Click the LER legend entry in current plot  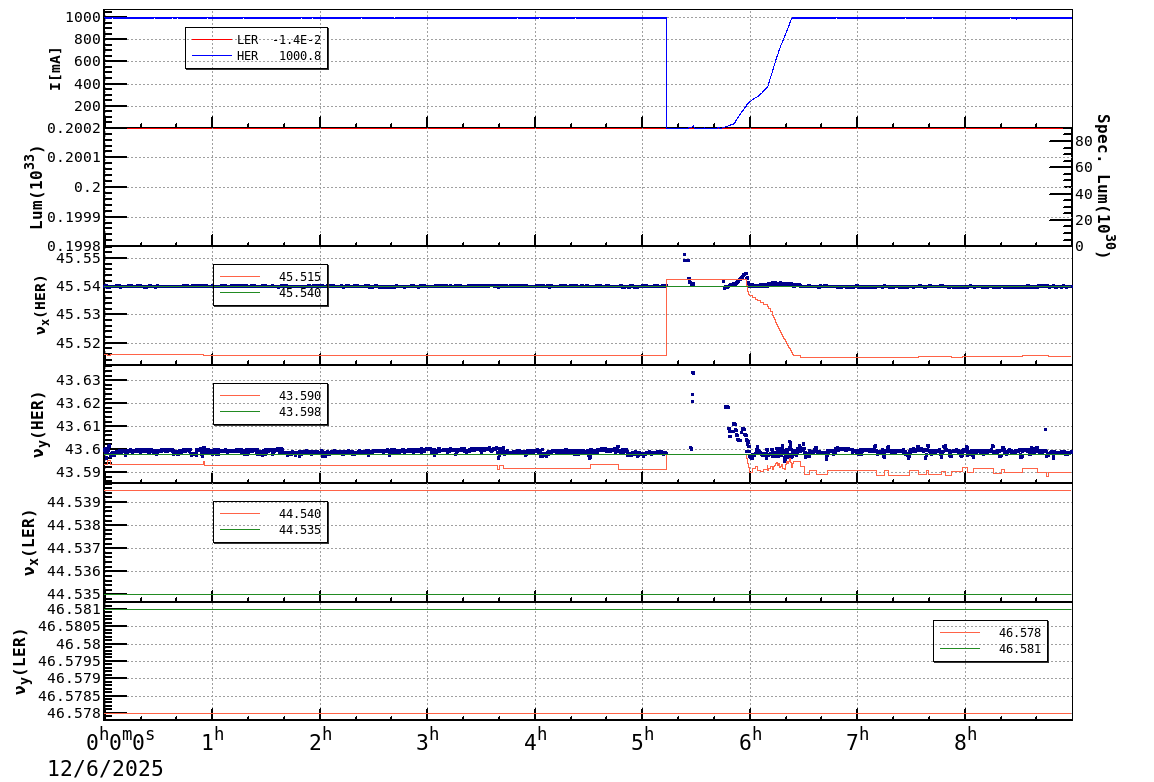[256, 40]
